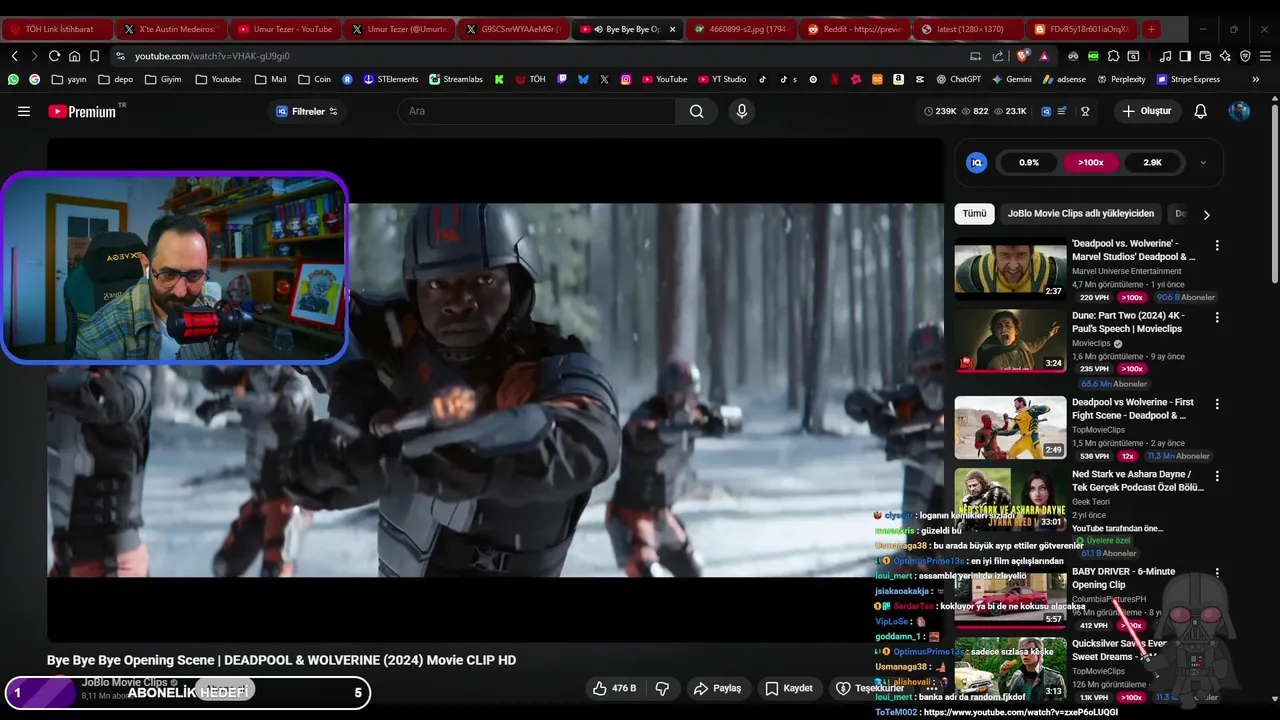1280x720 pixels.
Task: Toggle the Filtreler filter button
Action: [x=307, y=111]
